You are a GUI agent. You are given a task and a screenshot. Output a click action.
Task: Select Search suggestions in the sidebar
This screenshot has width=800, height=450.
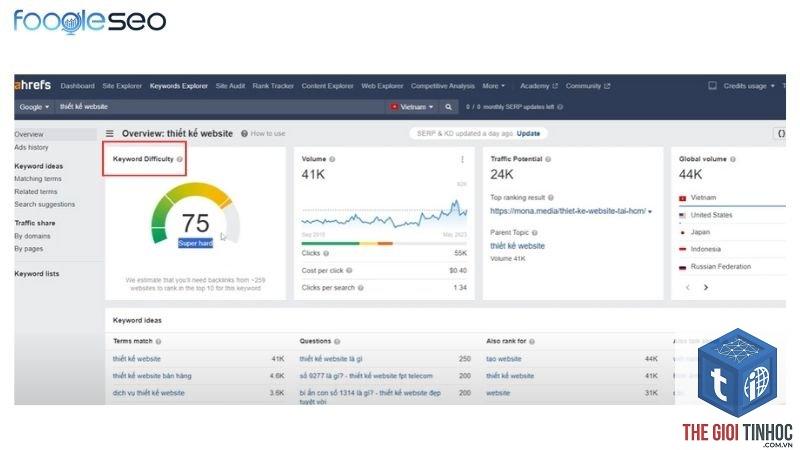[44, 205]
